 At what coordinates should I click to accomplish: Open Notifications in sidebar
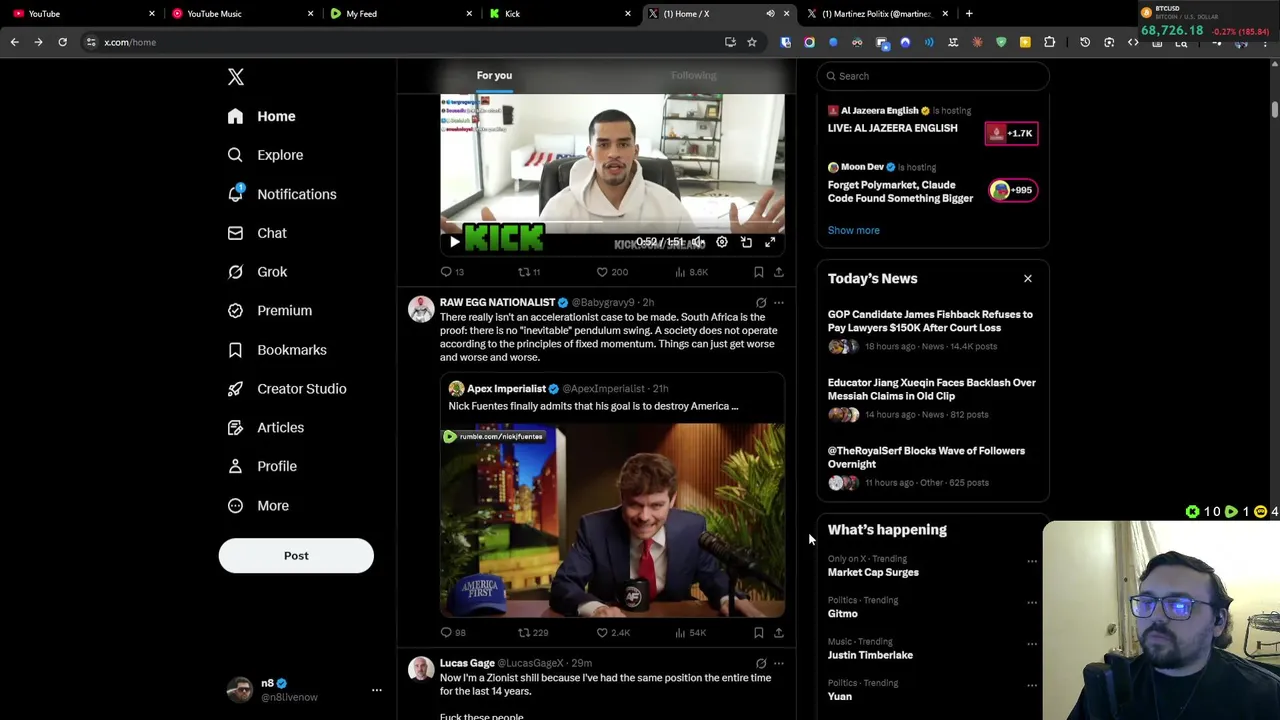[282, 194]
